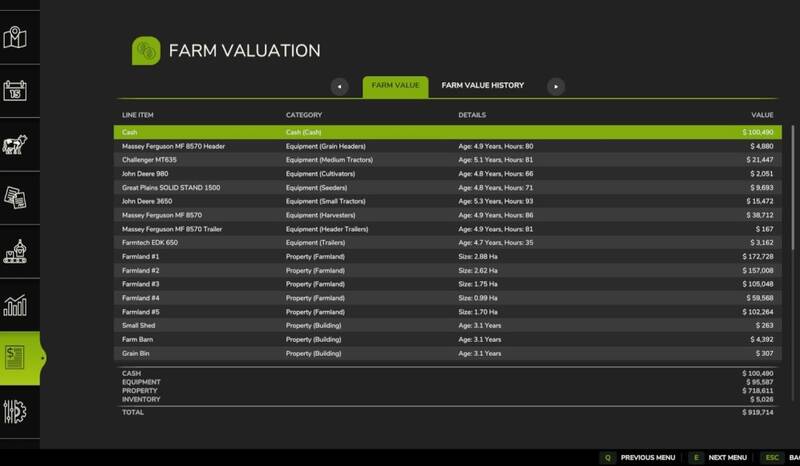The image size is (800, 466).
Task: Open the contracts documents sidebar icon
Action: click(x=14, y=196)
